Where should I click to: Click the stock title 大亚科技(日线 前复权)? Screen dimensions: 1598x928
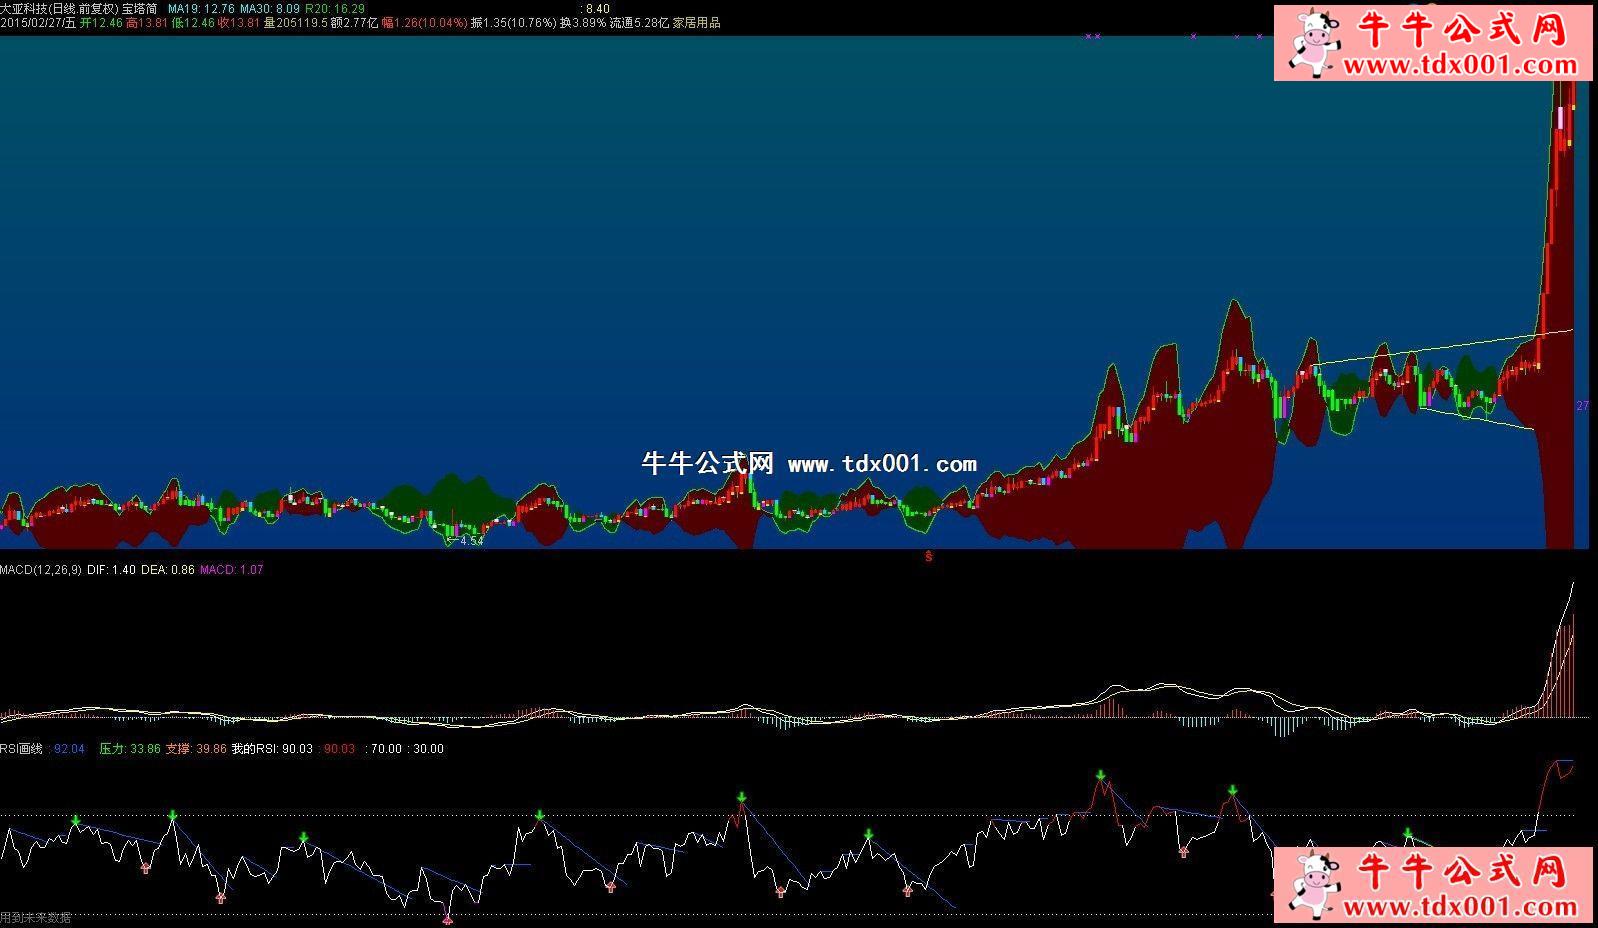click(59, 8)
